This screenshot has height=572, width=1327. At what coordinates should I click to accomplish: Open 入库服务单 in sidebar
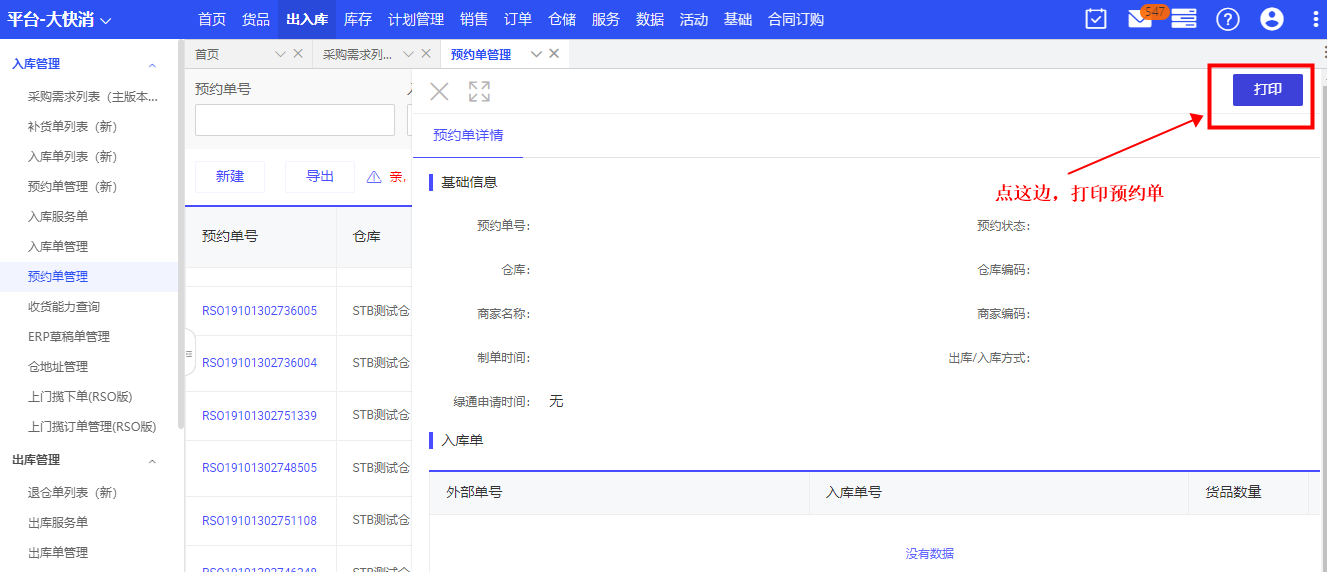[x=58, y=217]
